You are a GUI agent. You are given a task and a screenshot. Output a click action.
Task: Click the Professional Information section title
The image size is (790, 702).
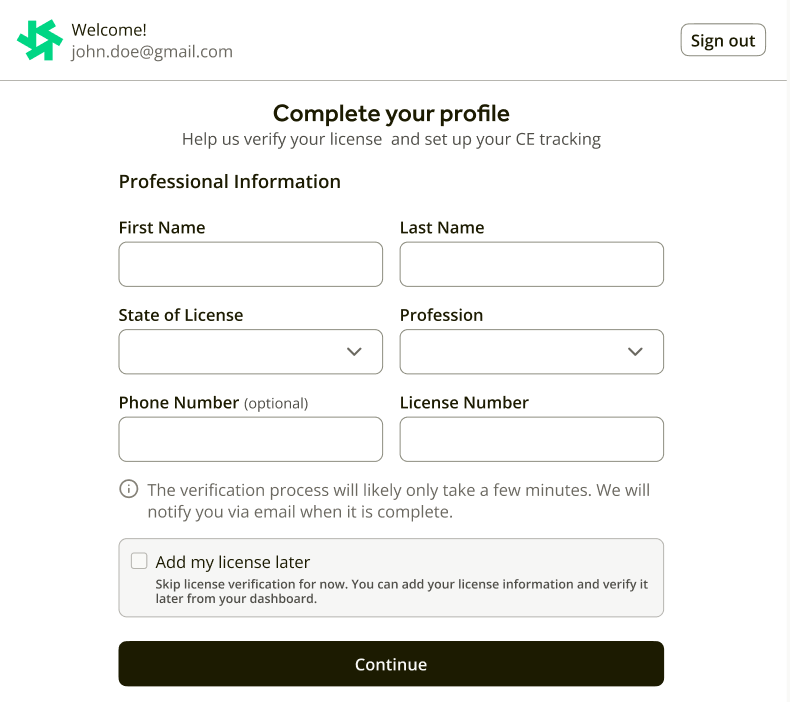230,182
